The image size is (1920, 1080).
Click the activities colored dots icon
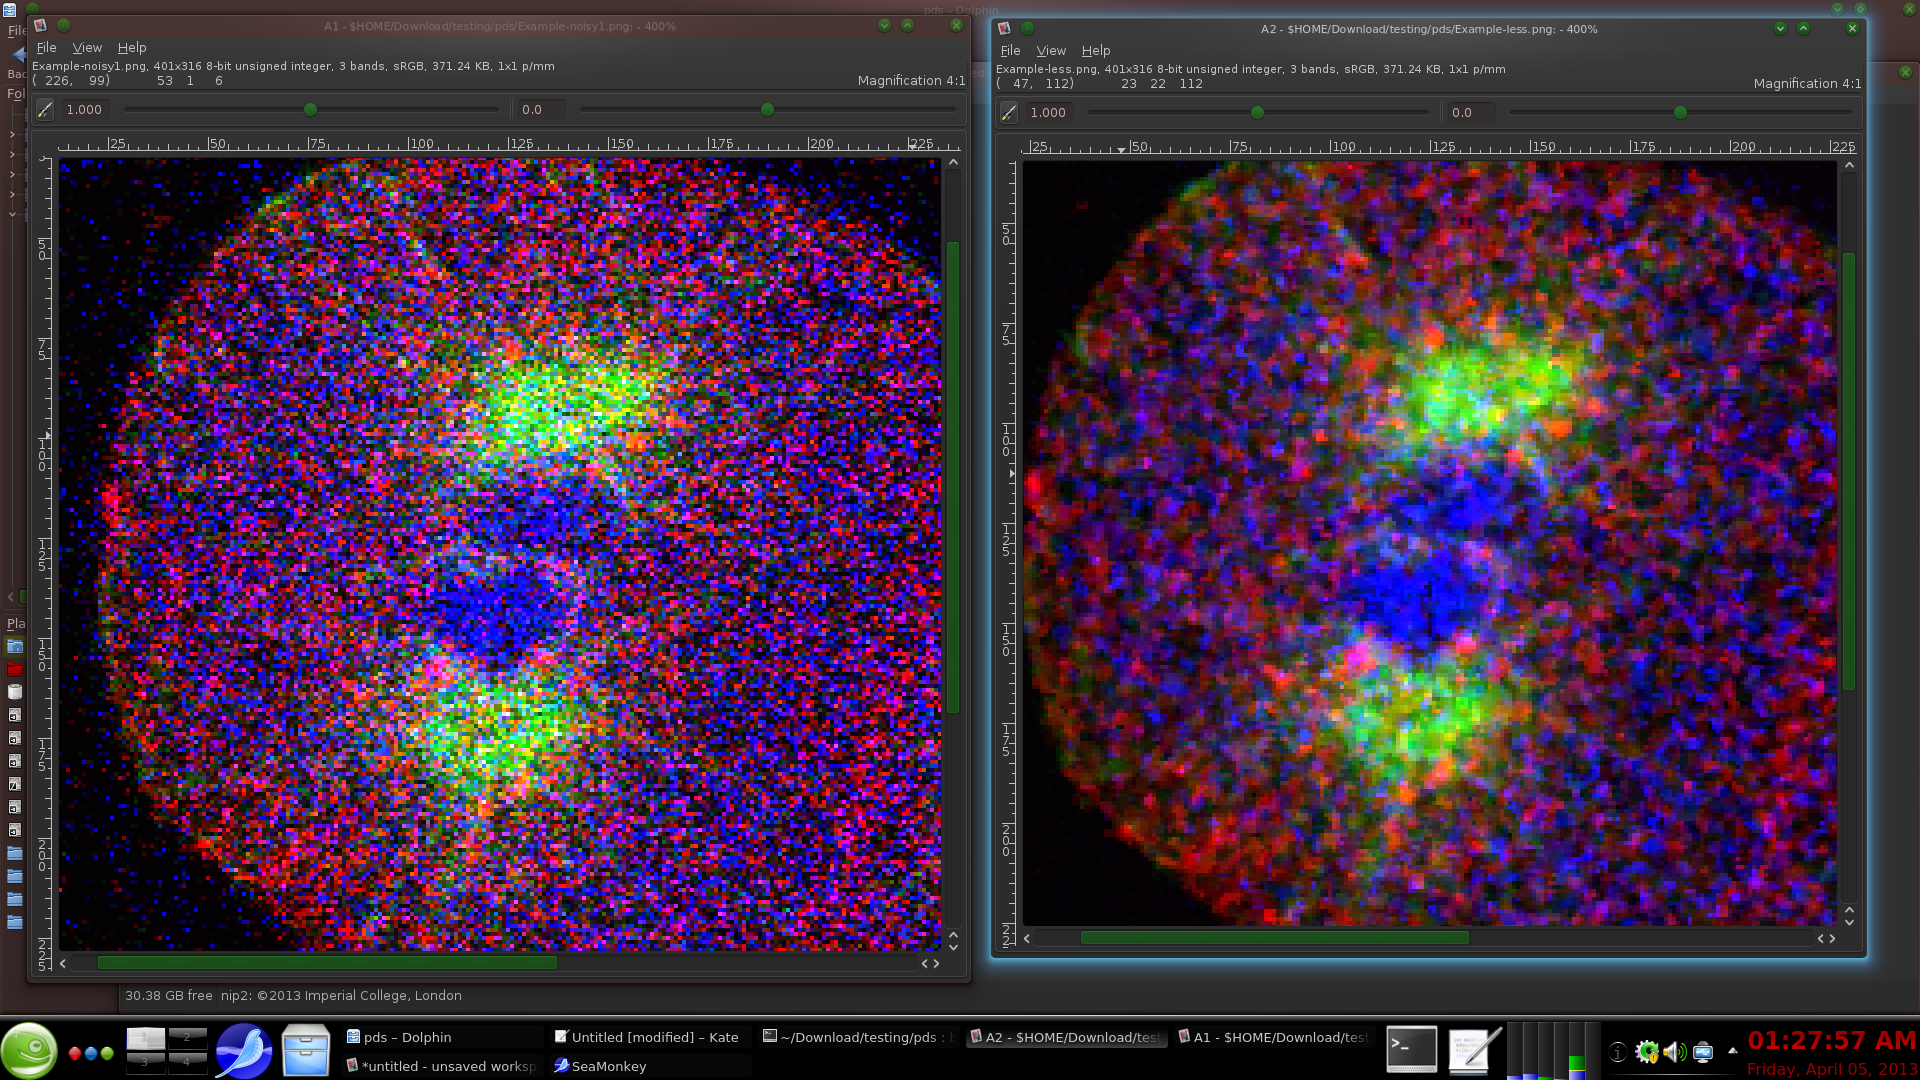(x=91, y=1053)
